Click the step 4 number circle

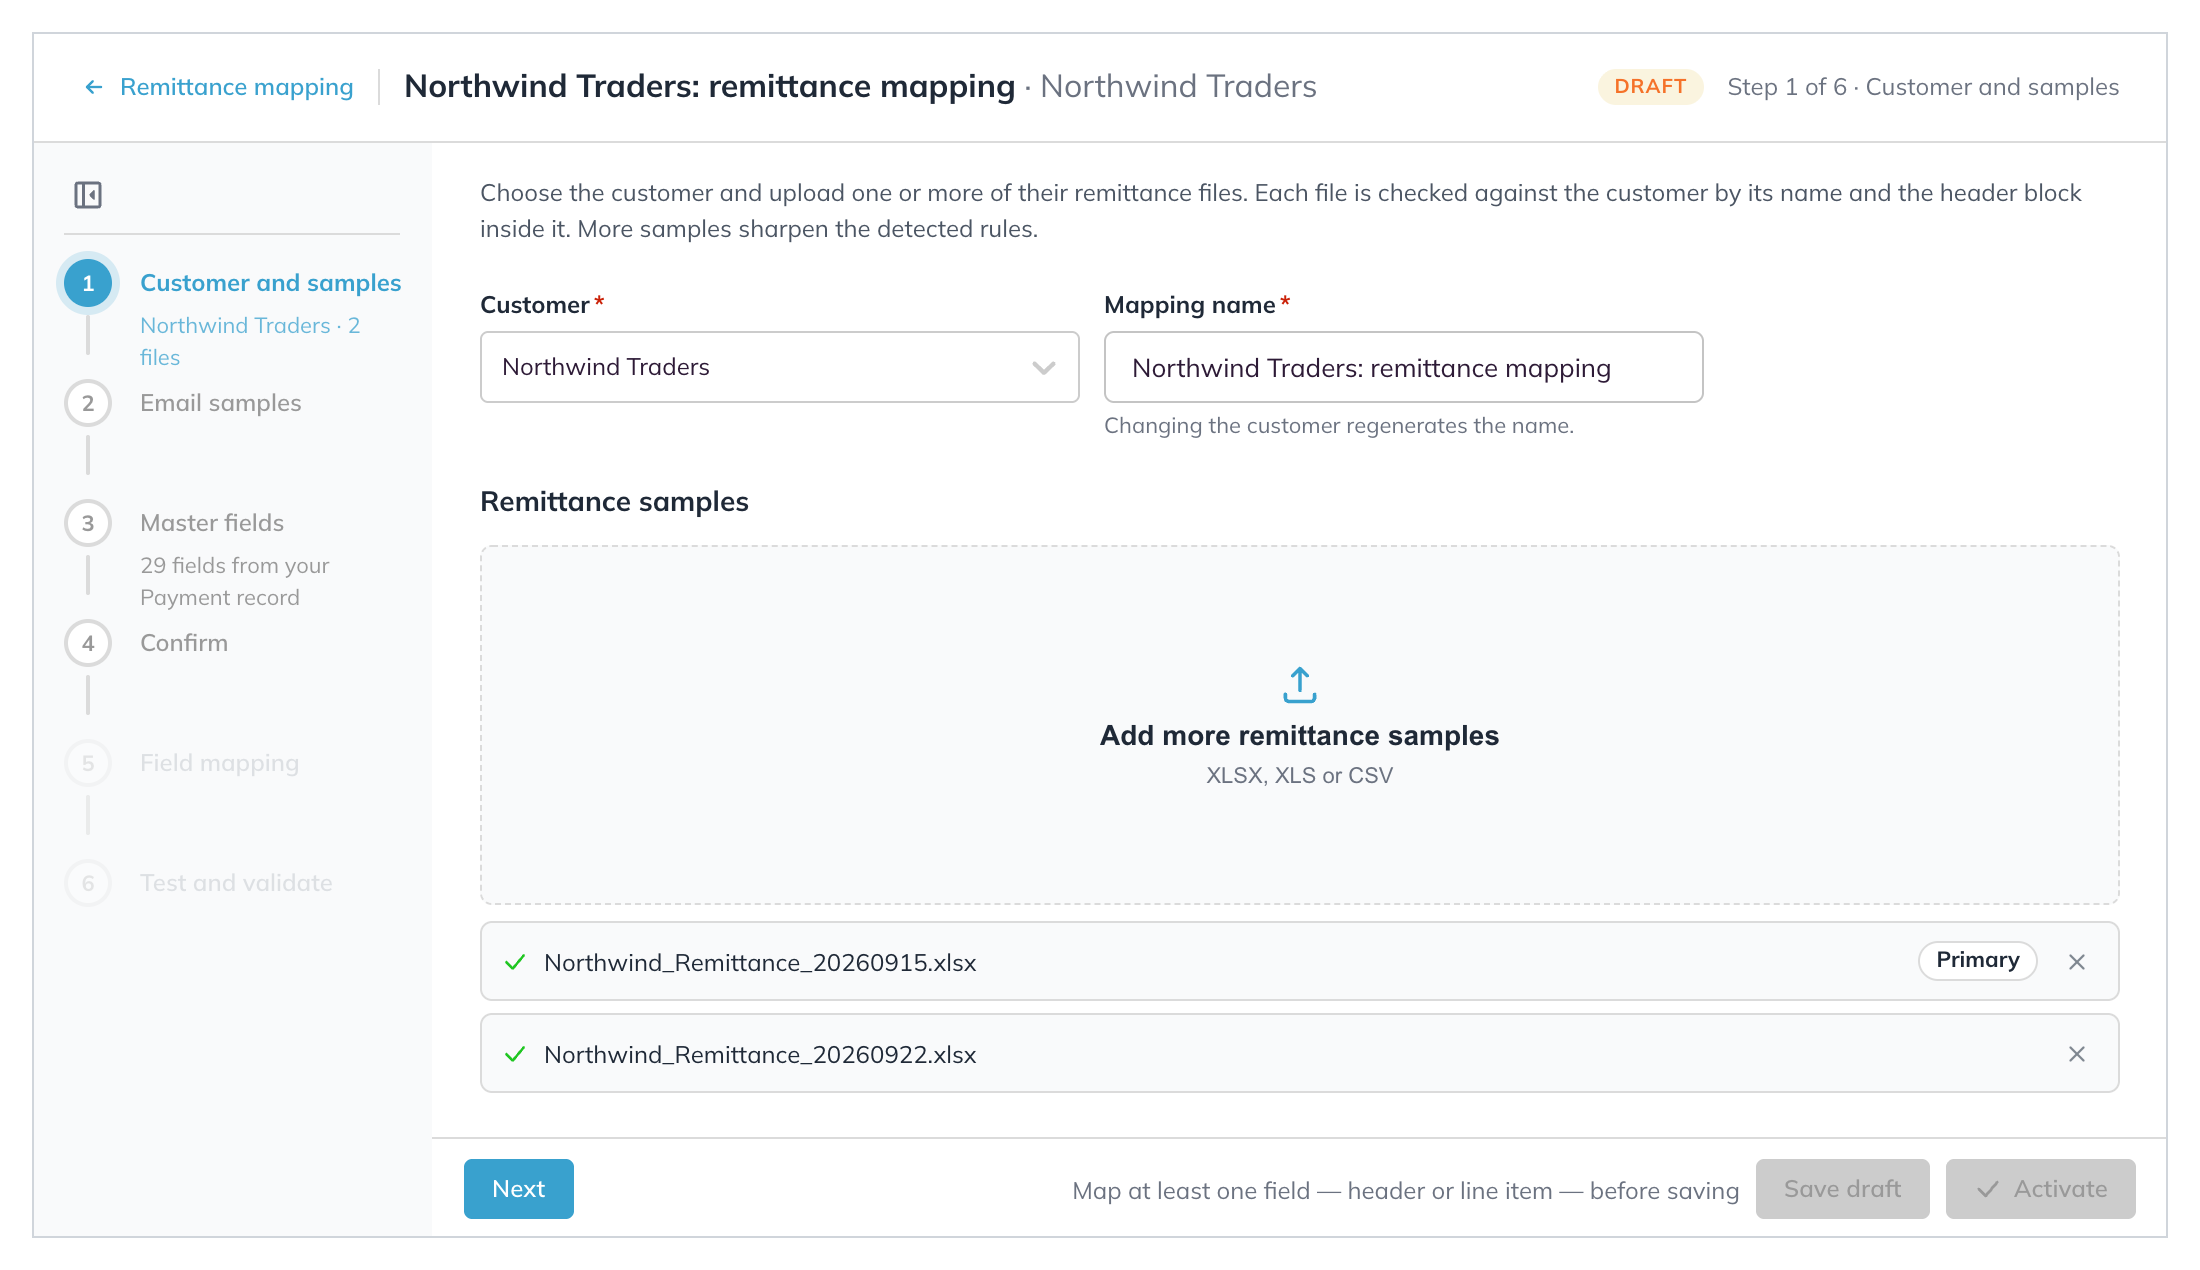pyautogui.click(x=88, y=643)
